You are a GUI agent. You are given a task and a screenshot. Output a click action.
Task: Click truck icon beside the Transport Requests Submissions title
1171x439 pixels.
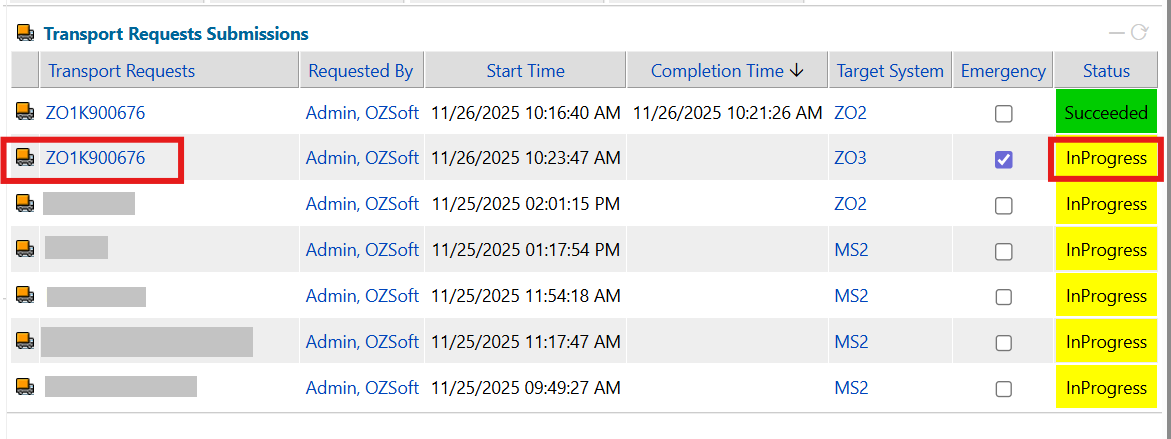tap(25, 33)
